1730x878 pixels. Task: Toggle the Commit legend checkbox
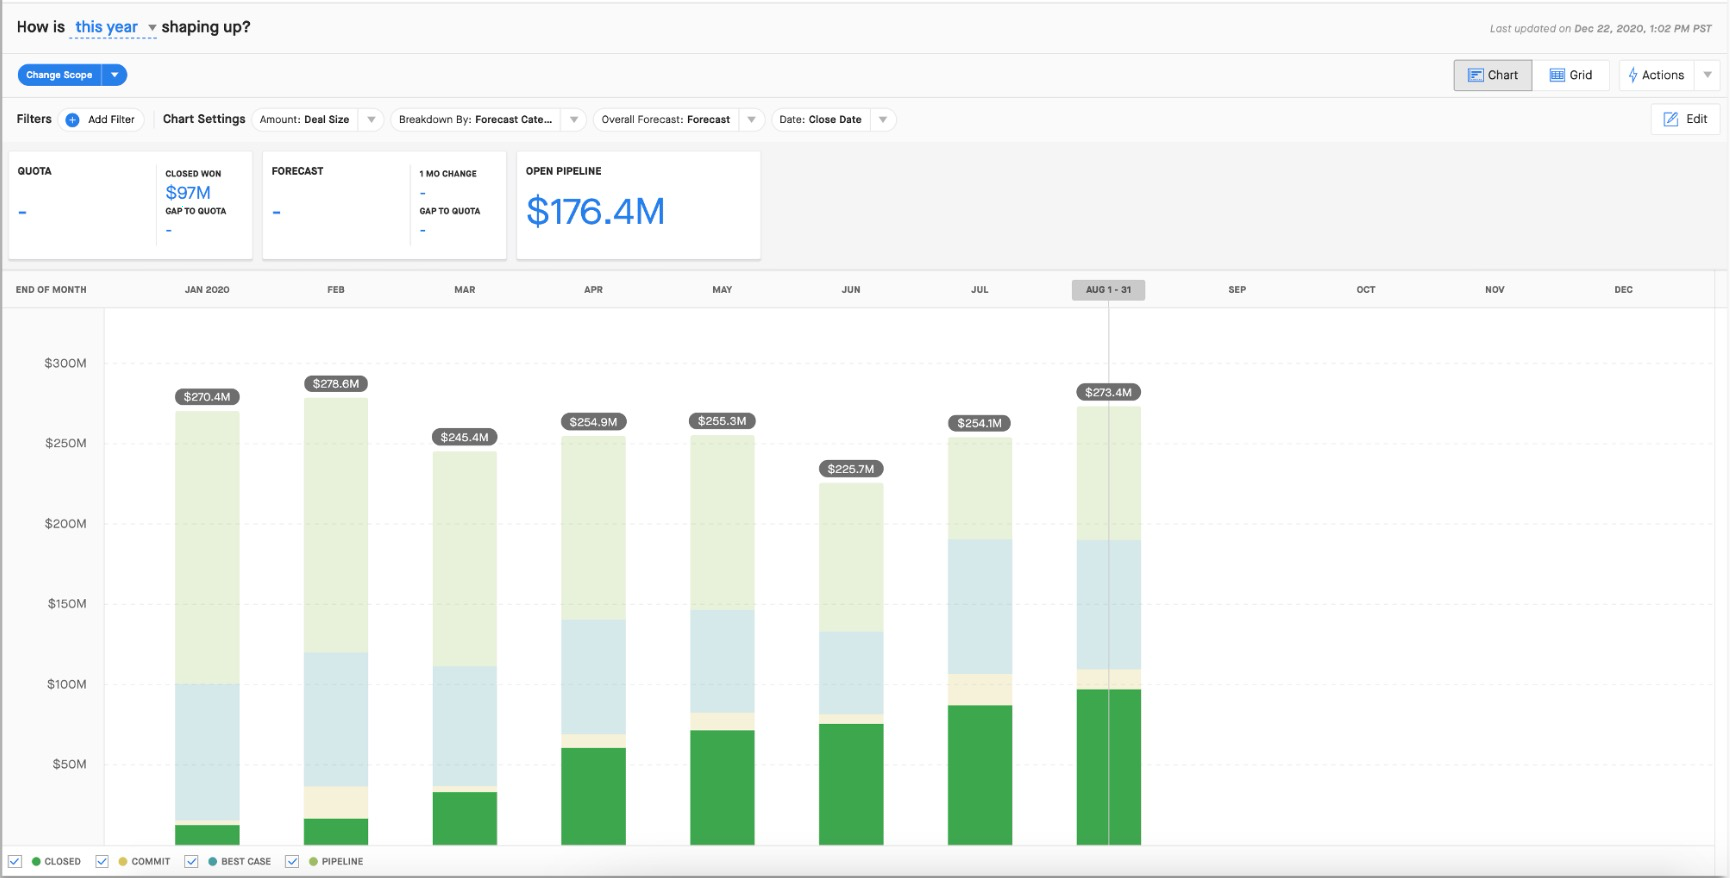[102, 861]
